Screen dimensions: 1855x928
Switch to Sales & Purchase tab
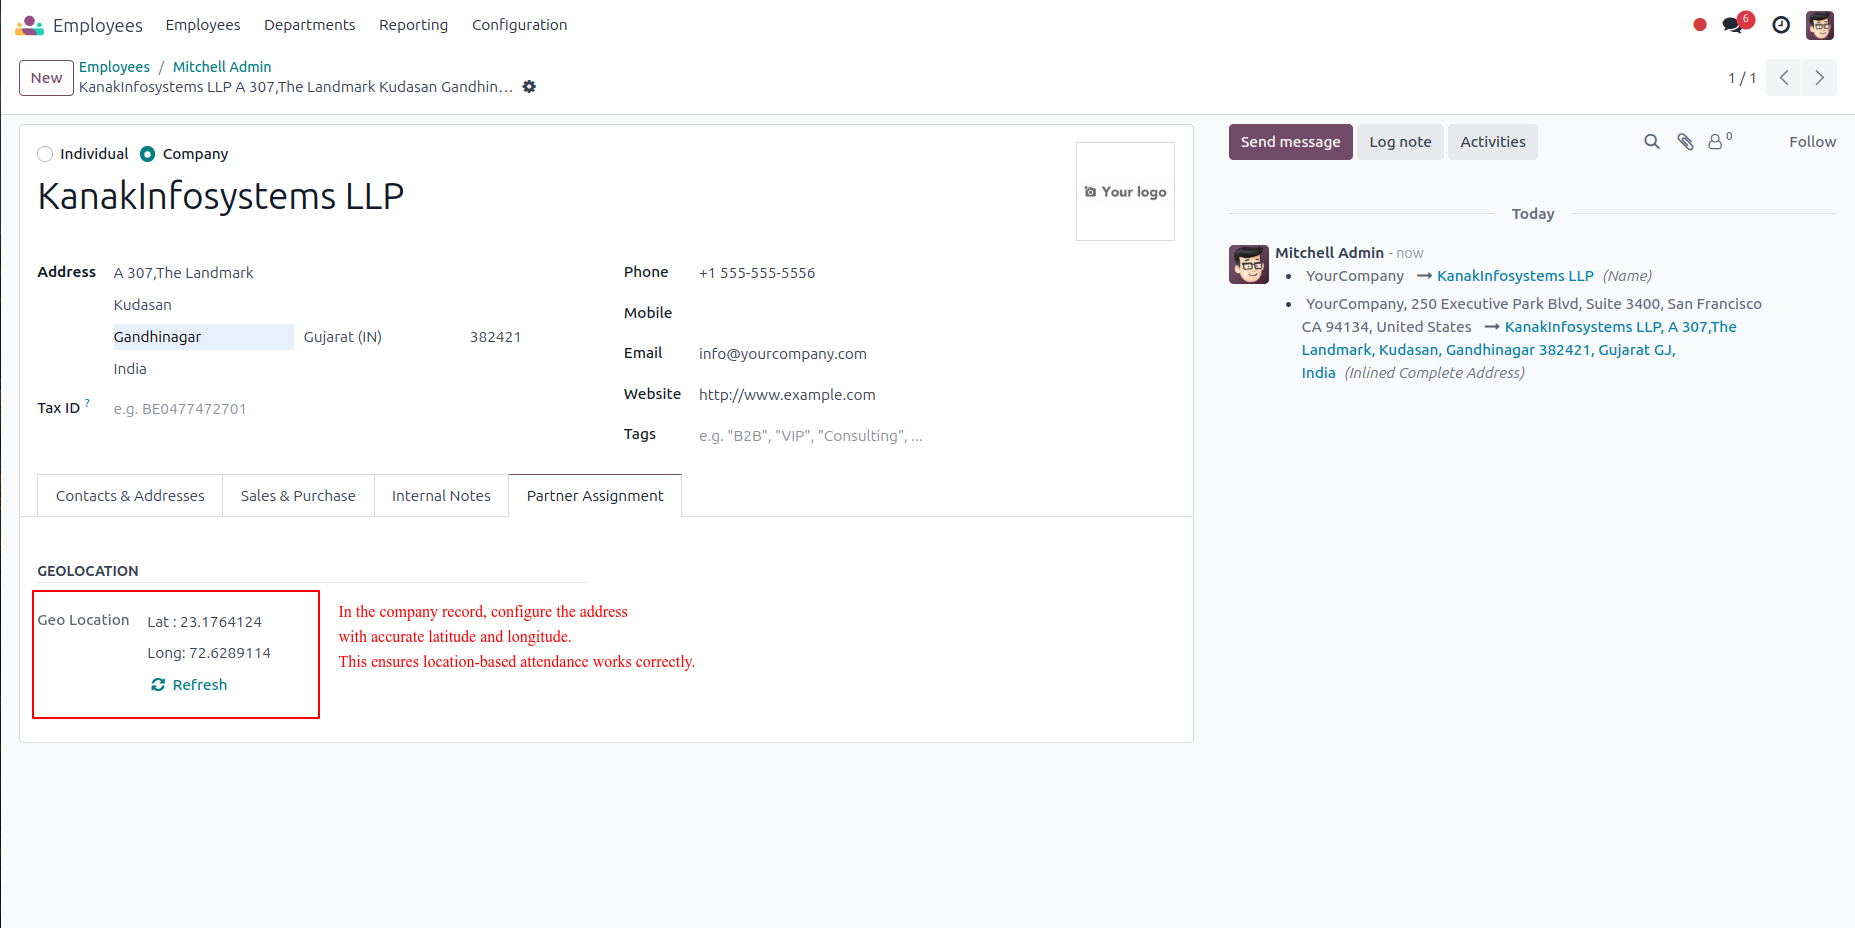pyautogui.click(x=298, y=496)
